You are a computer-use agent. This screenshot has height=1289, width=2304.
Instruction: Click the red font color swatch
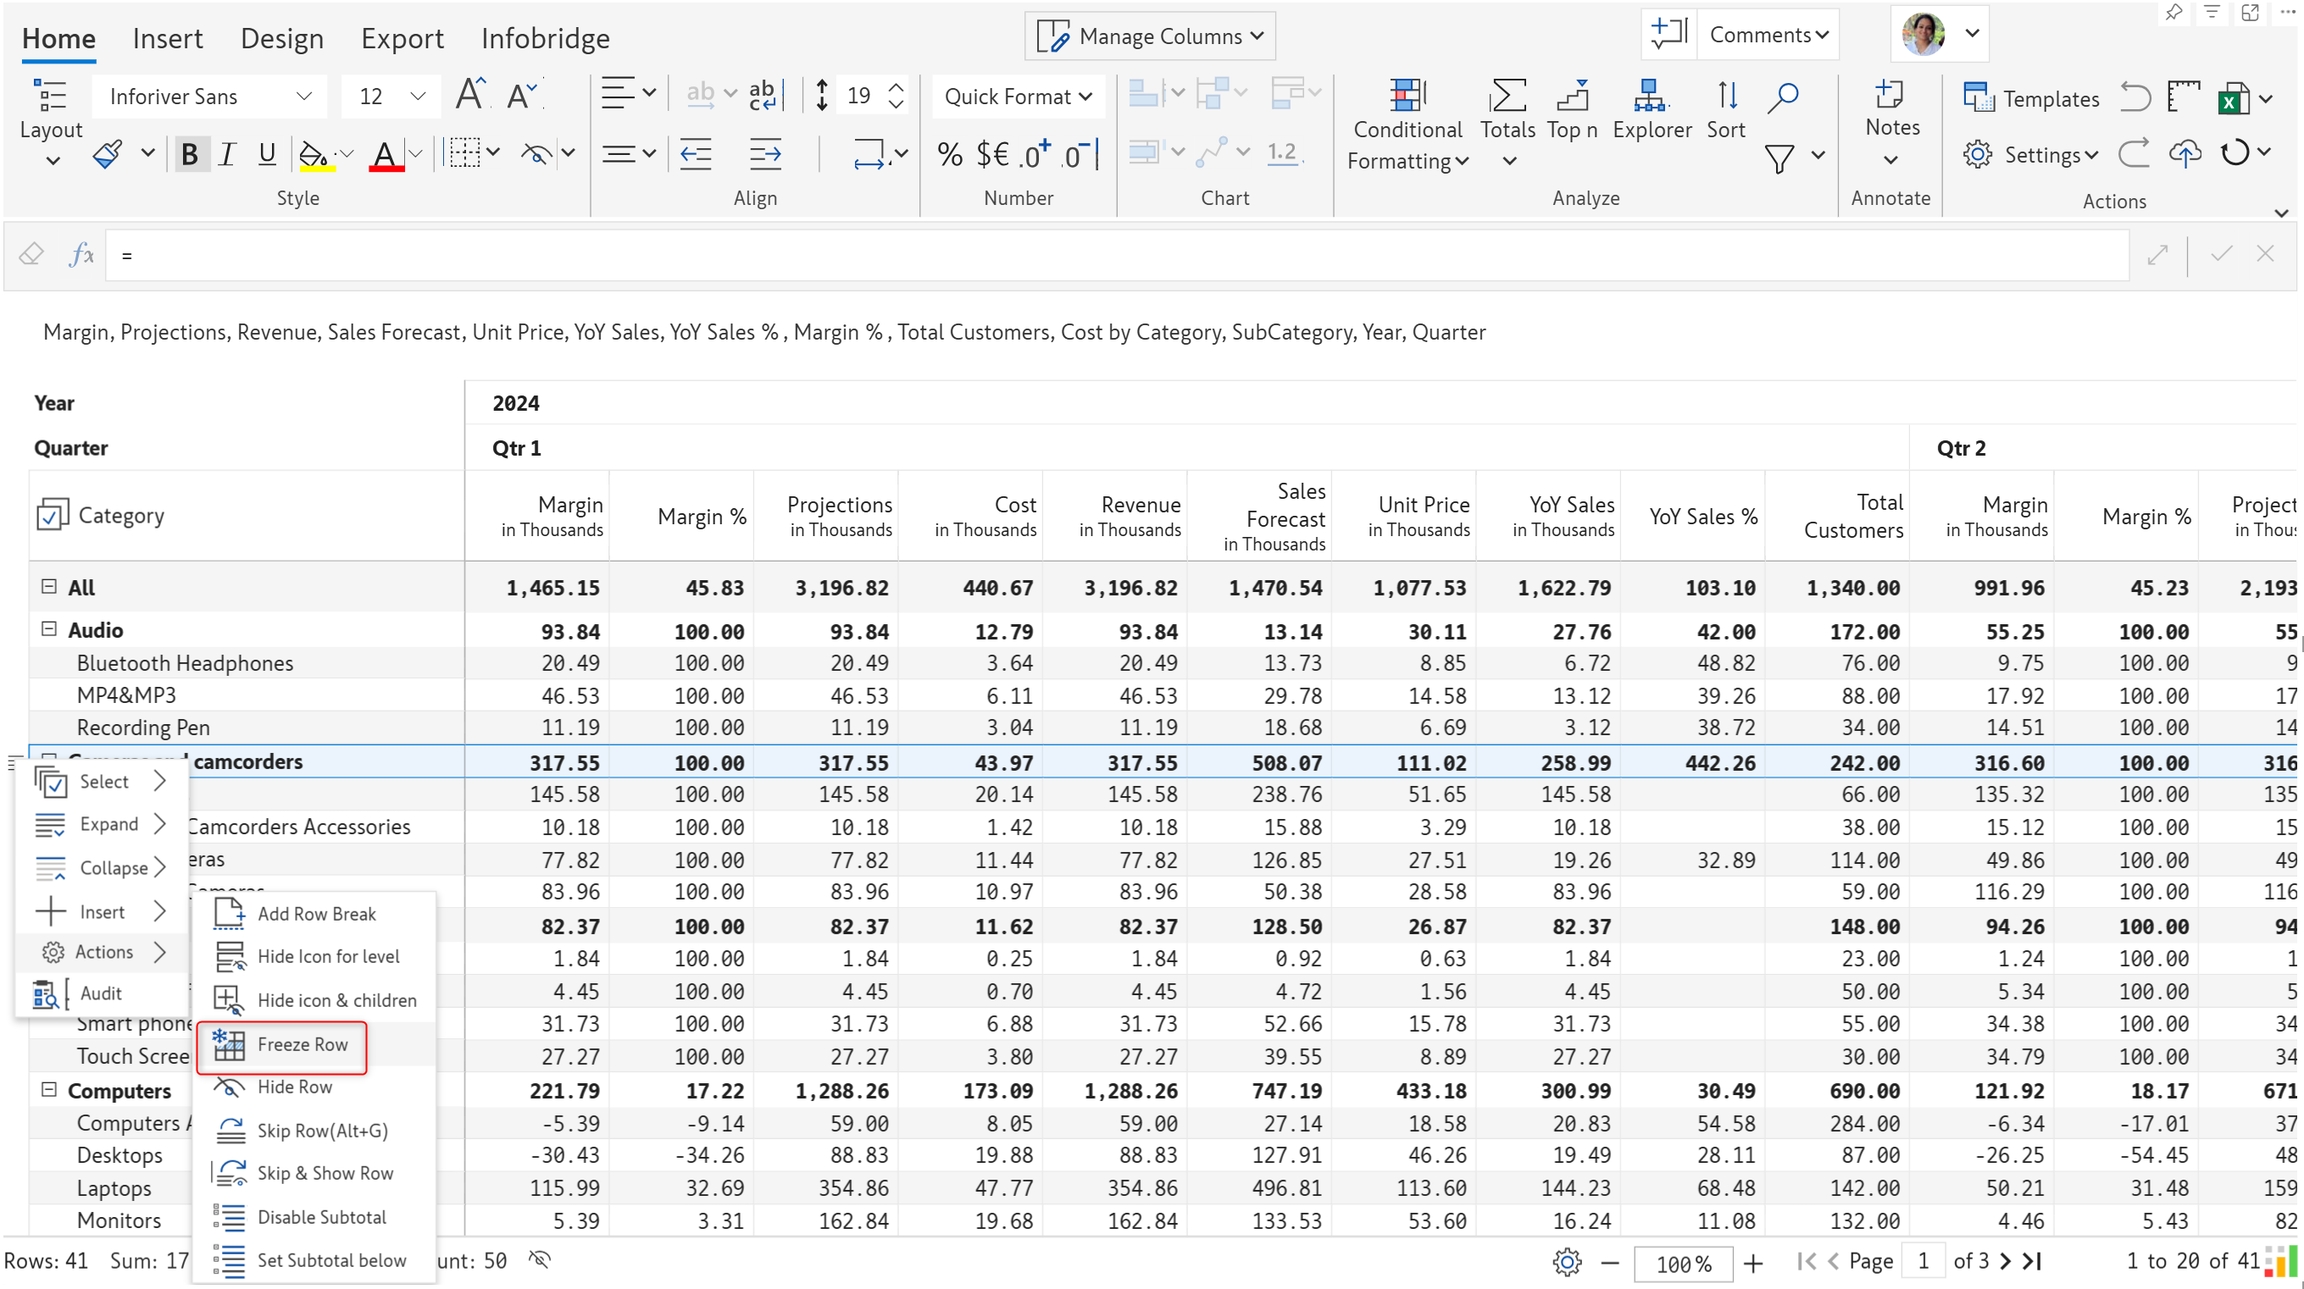tap(385, 156)
